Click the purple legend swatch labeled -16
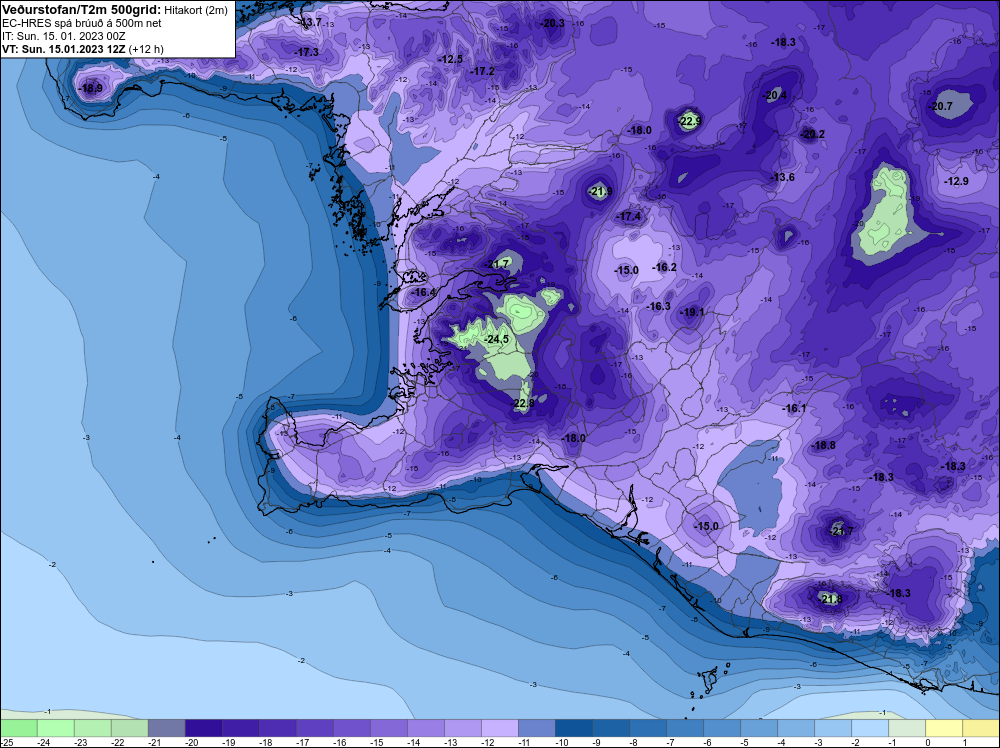Screen dimensions: 1000x748 click(x=351, y=728)
